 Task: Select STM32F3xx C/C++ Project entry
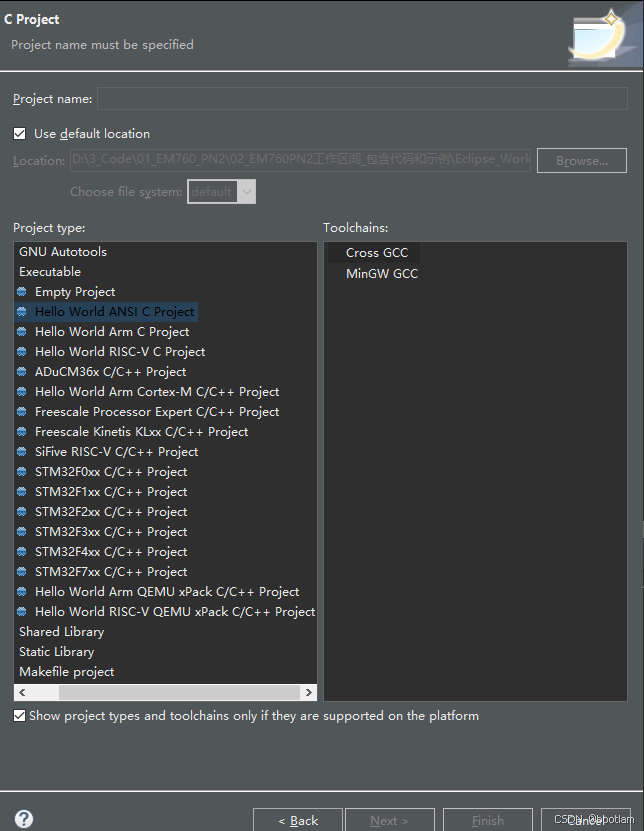coord(111,532)
